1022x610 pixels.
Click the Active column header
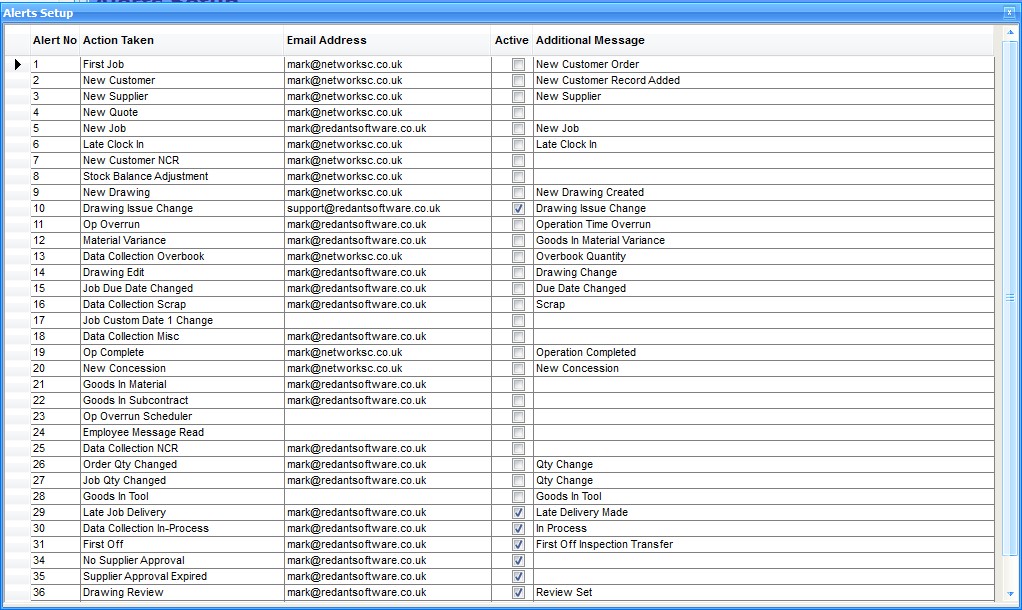[x=511, y=41]
